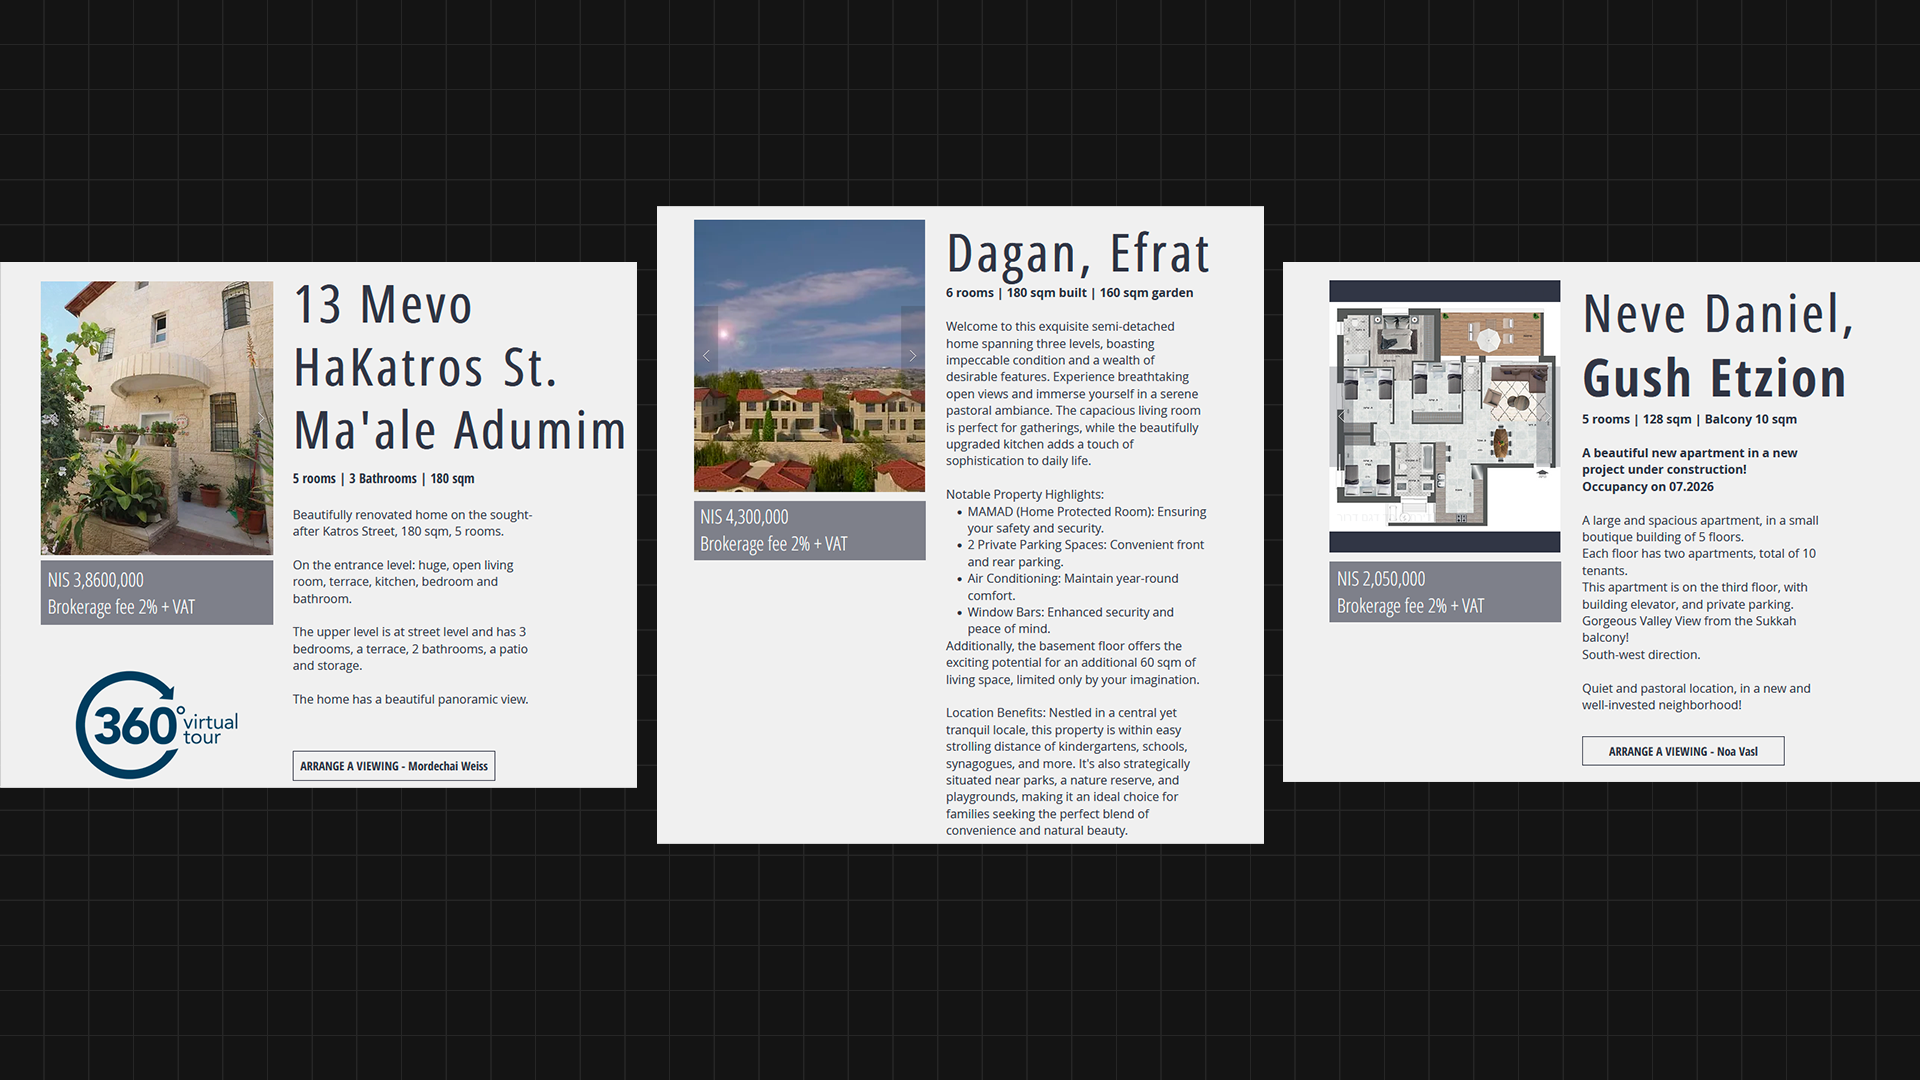Click the '6 rooms | 180 sqm built' specs line
Image resolution: width=1920 pixels, height=1080 pixels.
[x=1069, y=293]
